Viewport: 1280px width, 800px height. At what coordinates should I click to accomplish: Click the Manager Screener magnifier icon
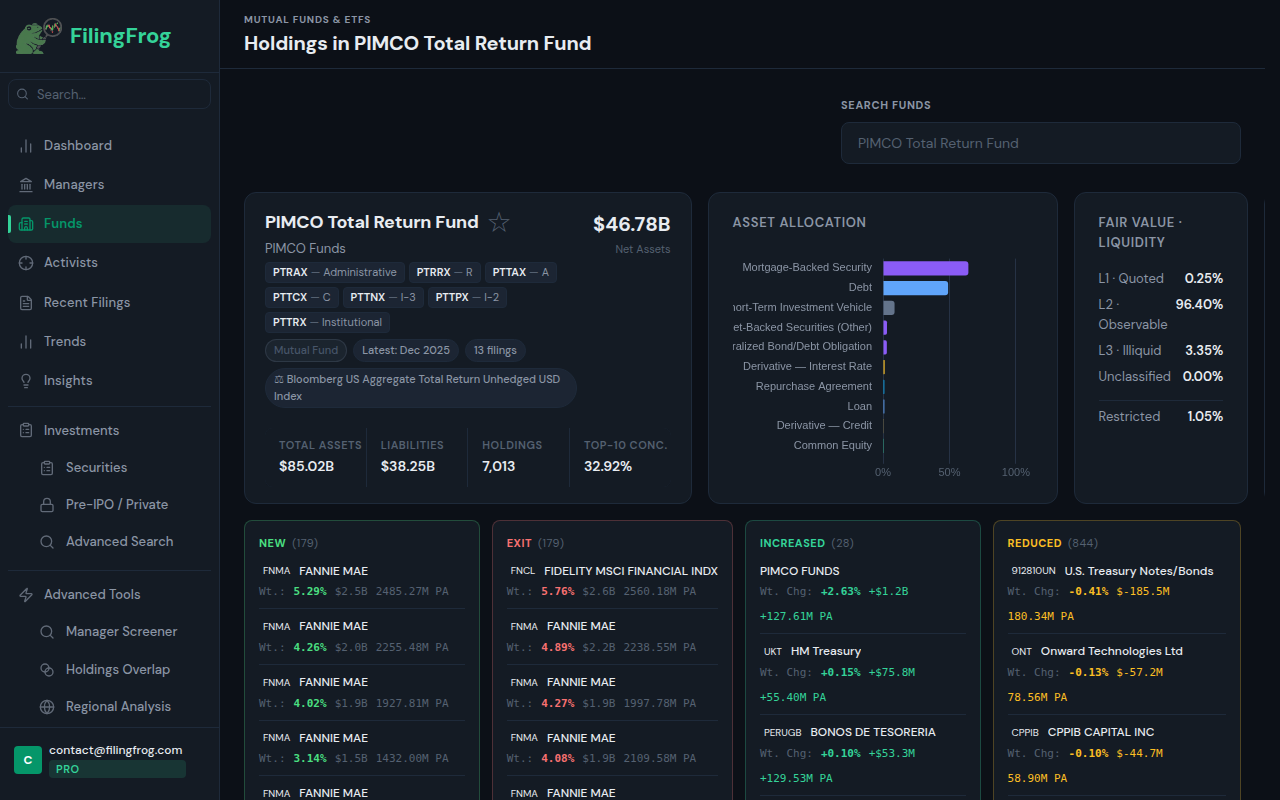pyautogui.click(x=46, y=631)
